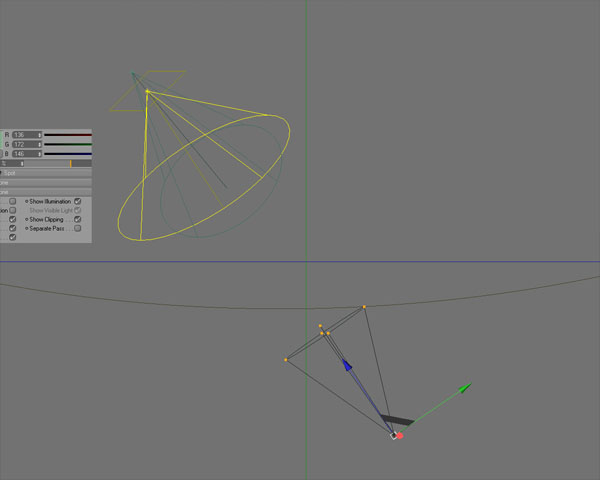Untick the checked box left of Separate Pass
Image resolution: width=600 pixels, height=480 pixels.
(13, 228)
